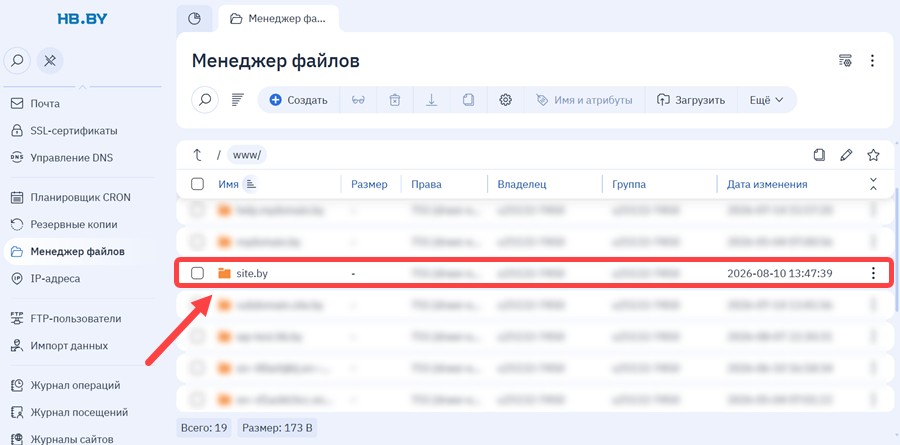The width and height of the screenshot is (900, 445).
Task: Select the Менеджер фа... tab
Action: pos(278,19)
